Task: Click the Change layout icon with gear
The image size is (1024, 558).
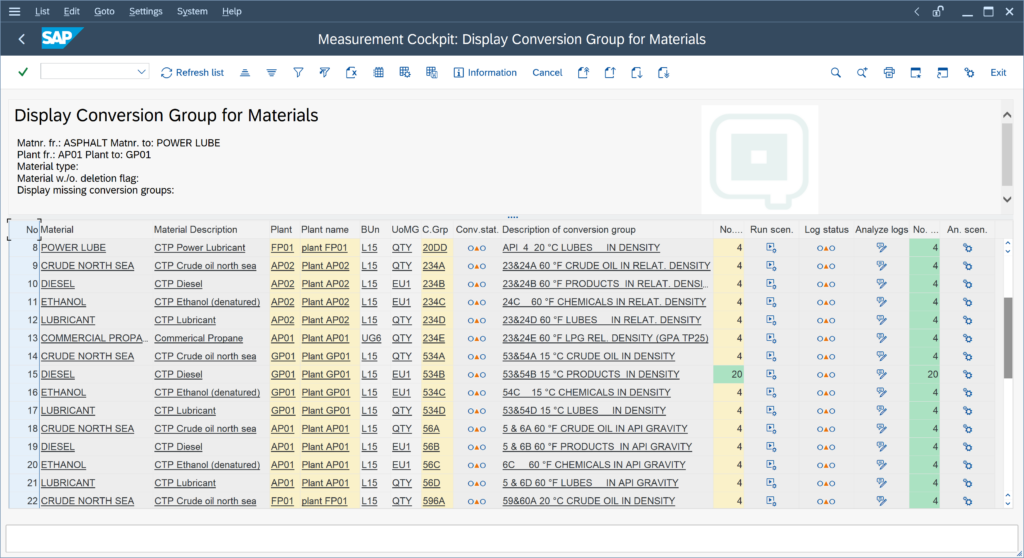Action: 405,73
